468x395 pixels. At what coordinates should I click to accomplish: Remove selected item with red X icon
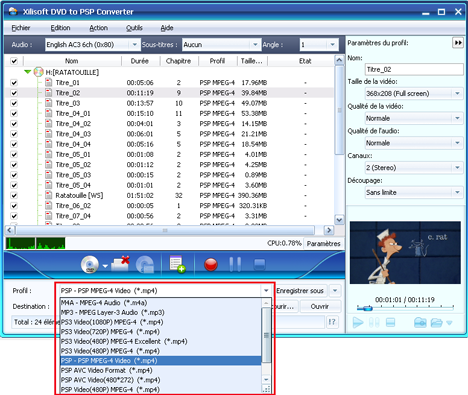click(x=120, y=264)
